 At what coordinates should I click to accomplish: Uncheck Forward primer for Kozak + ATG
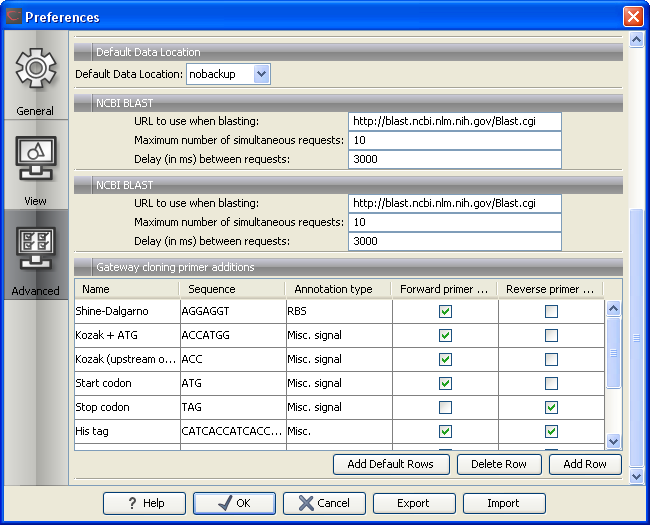coord(445,335)
